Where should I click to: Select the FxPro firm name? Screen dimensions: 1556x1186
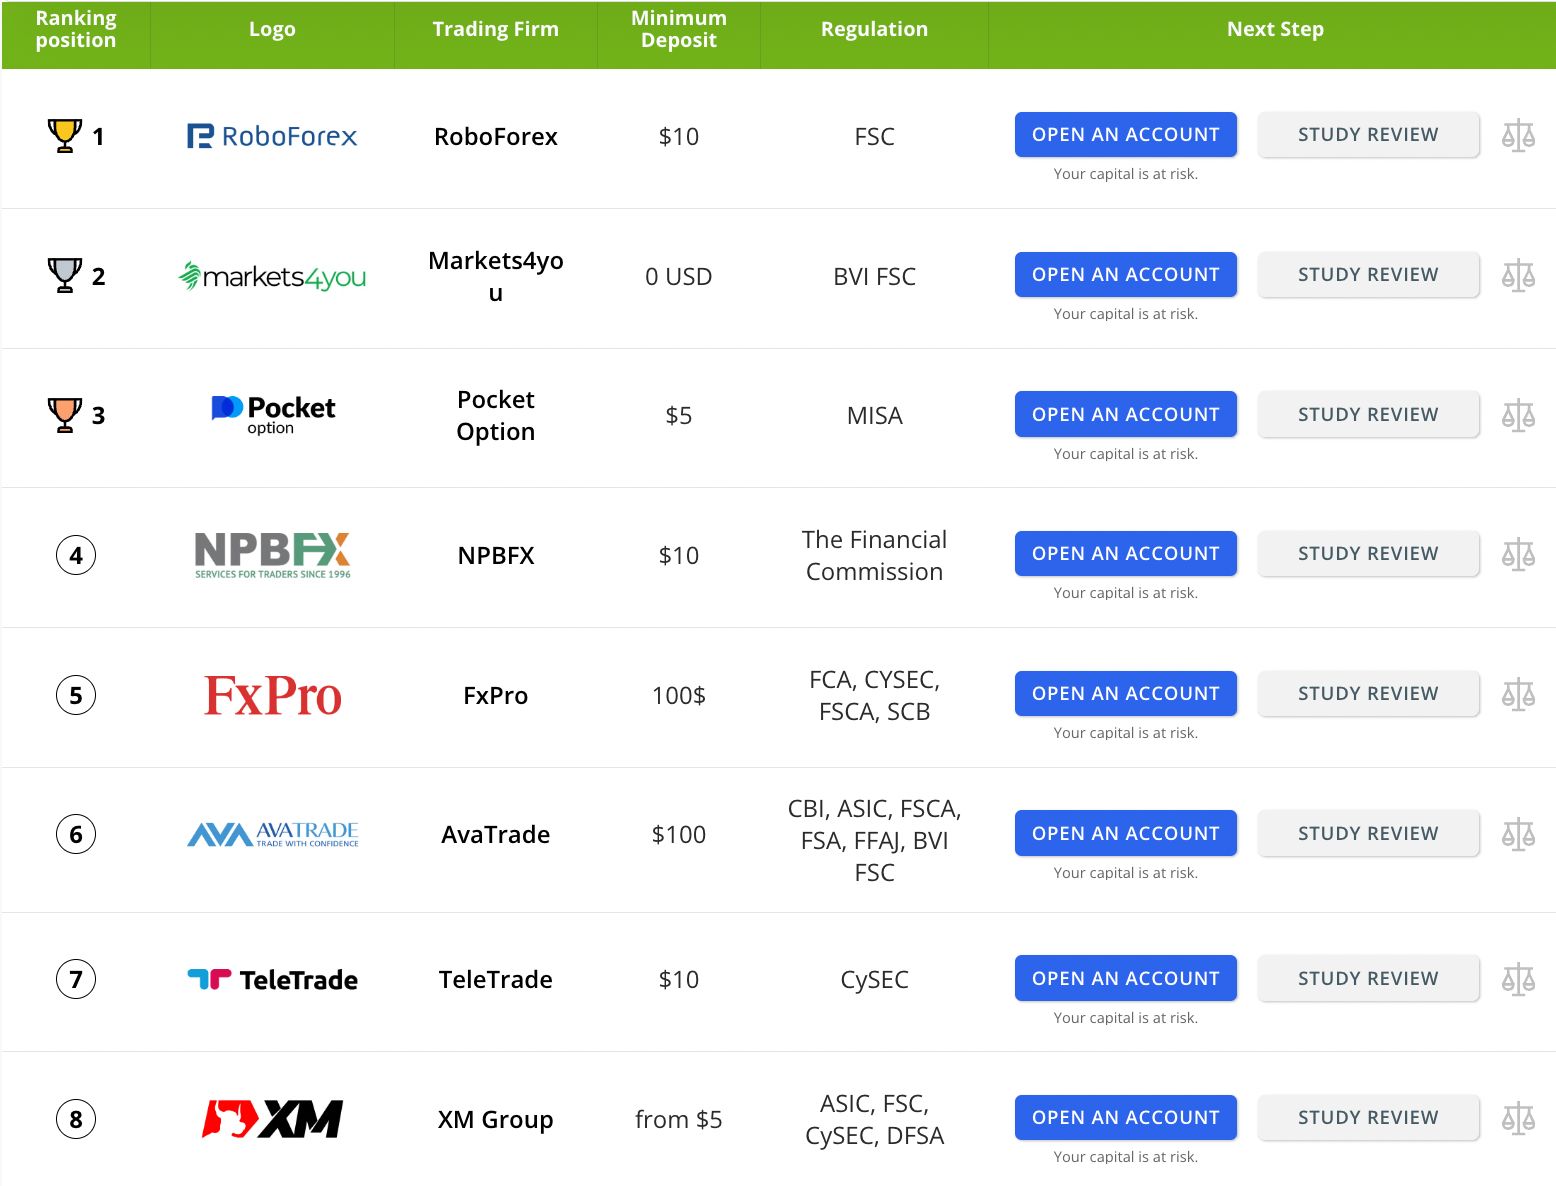[x=495, y=695]
